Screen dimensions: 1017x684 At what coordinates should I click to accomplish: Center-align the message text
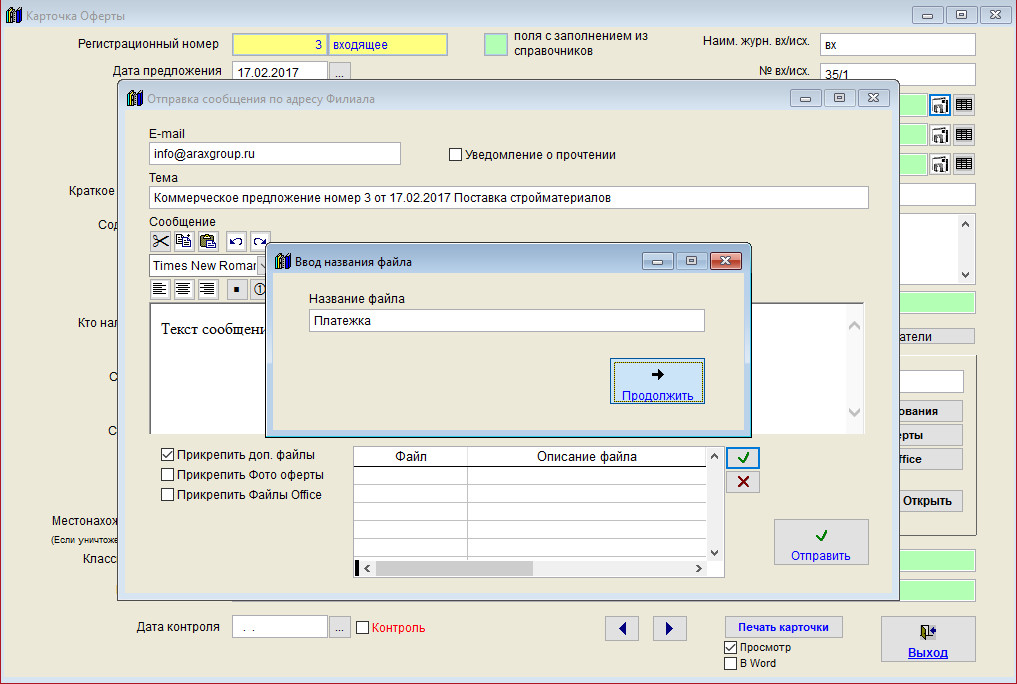[184, 289]
